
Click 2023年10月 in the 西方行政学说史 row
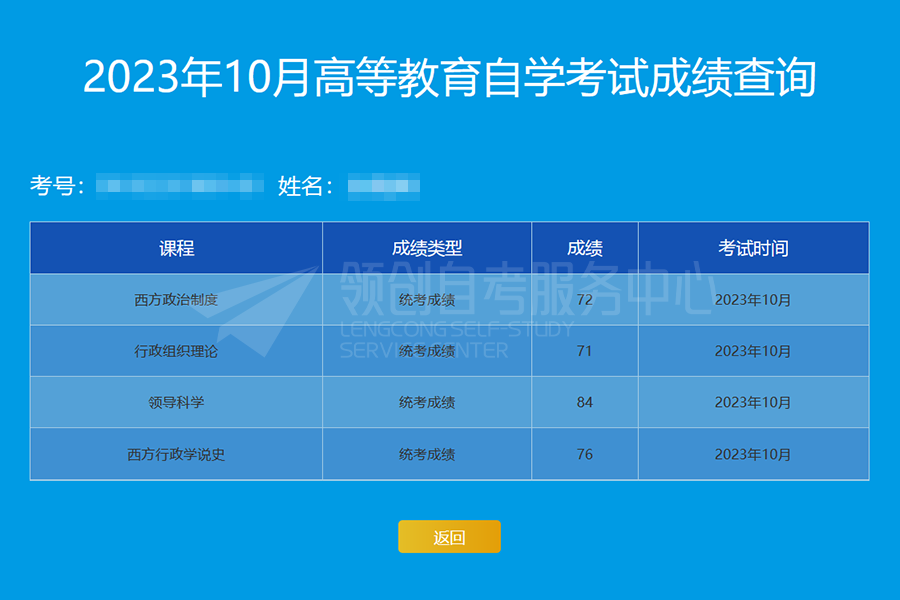pyautogui.click(x=754, y=454)
